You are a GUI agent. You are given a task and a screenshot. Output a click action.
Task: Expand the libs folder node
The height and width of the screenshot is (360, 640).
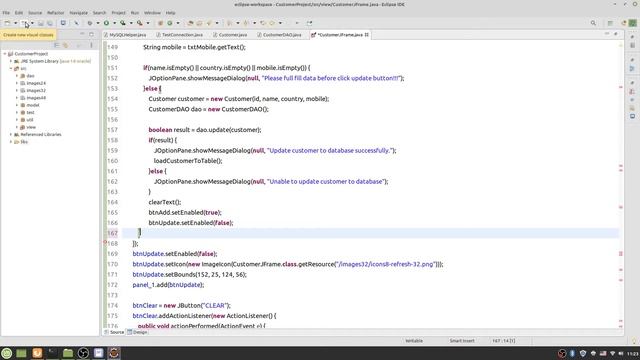[11, 142]
